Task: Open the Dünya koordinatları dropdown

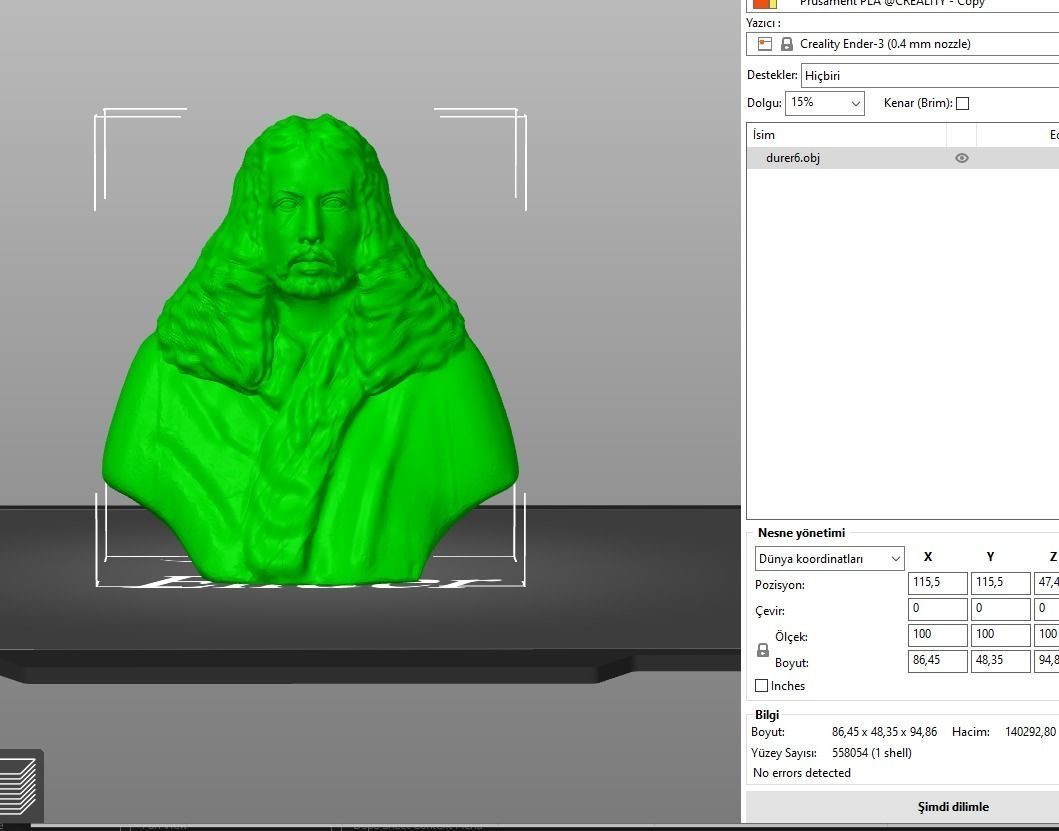Action: click(x=829, y=559)
